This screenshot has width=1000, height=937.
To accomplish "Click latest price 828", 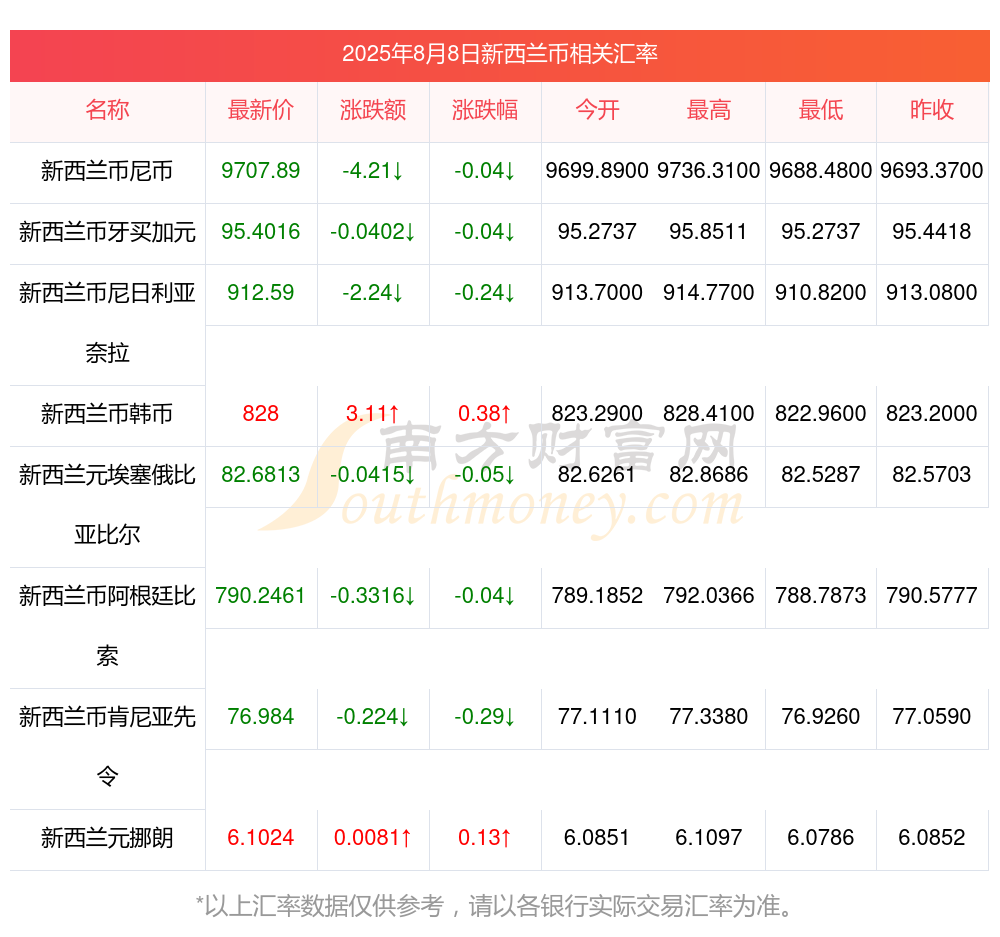I will click(260, 413).
